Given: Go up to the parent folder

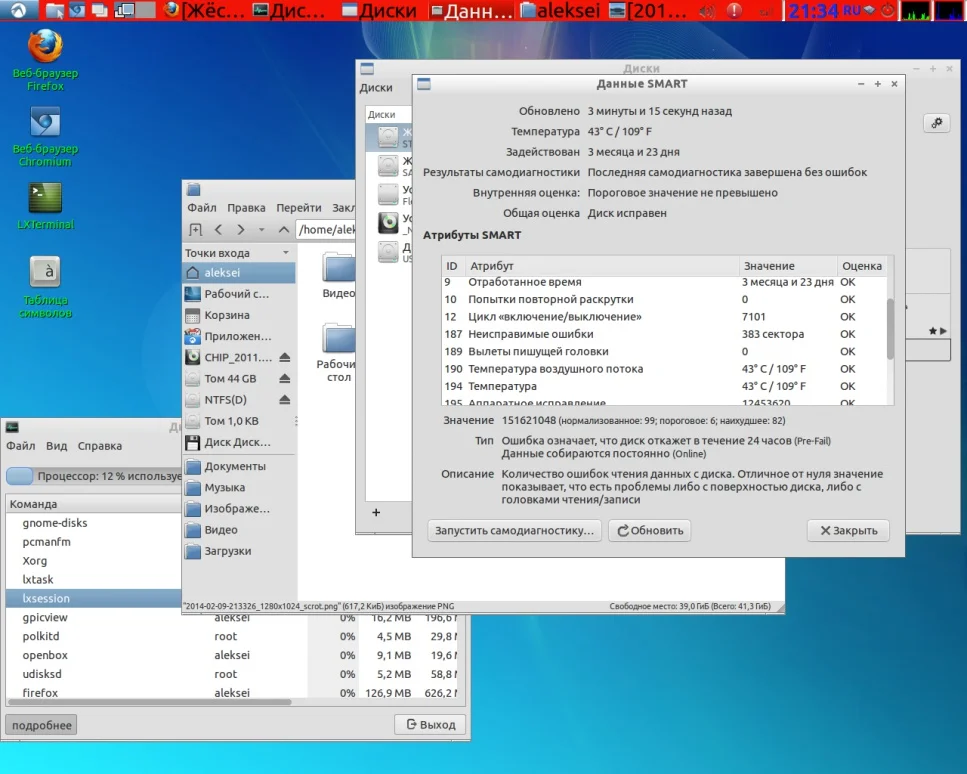Looking at the screenshot, I should point(282,230).
